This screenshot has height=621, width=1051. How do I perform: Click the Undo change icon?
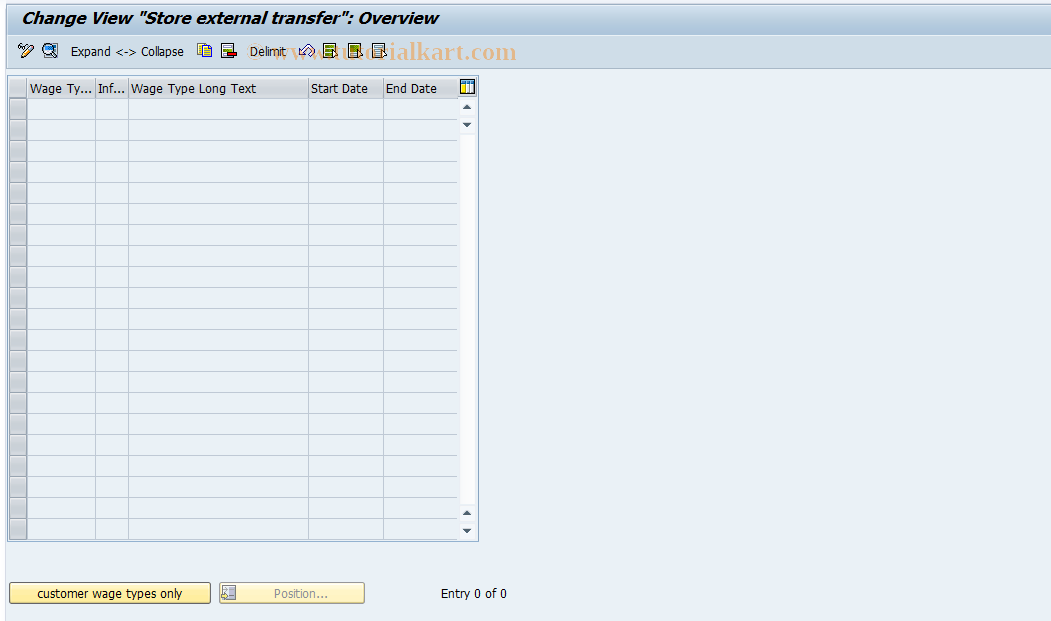coord(306,51)
